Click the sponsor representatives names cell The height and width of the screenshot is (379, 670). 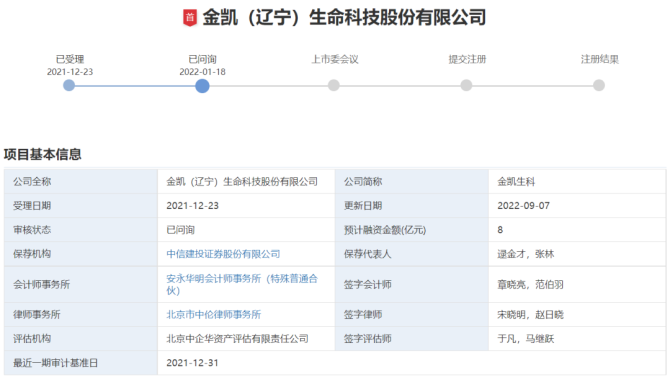pos(577,254)
